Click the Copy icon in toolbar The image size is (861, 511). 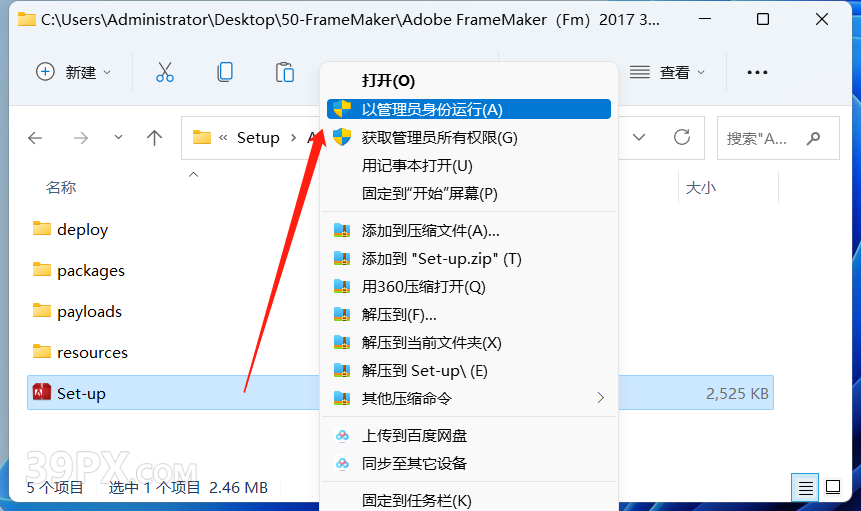click(x=225, y=72)
